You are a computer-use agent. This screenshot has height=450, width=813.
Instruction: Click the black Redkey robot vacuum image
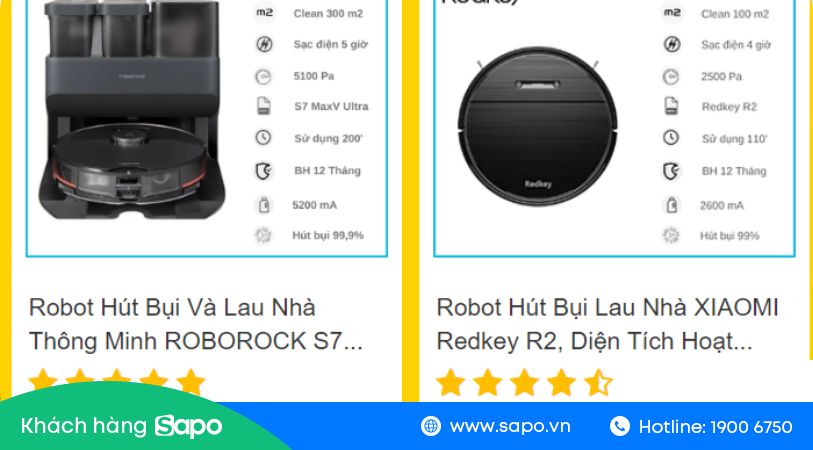tap(538, 126)
